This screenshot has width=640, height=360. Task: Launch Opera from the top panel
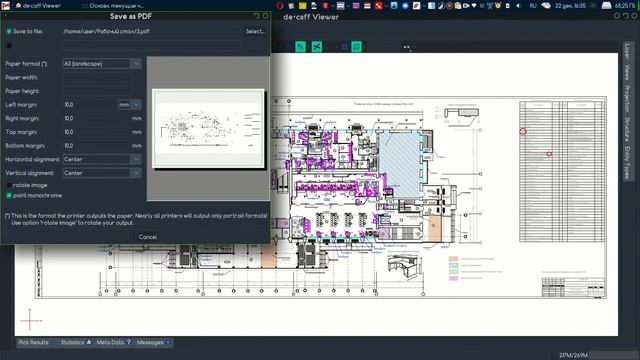[280, 6]
